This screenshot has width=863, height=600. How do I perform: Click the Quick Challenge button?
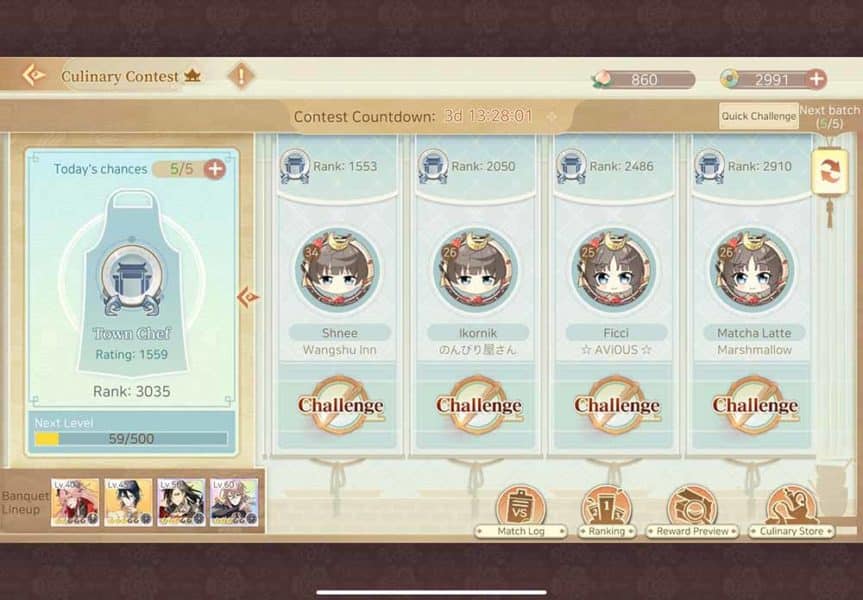point(758,116)
